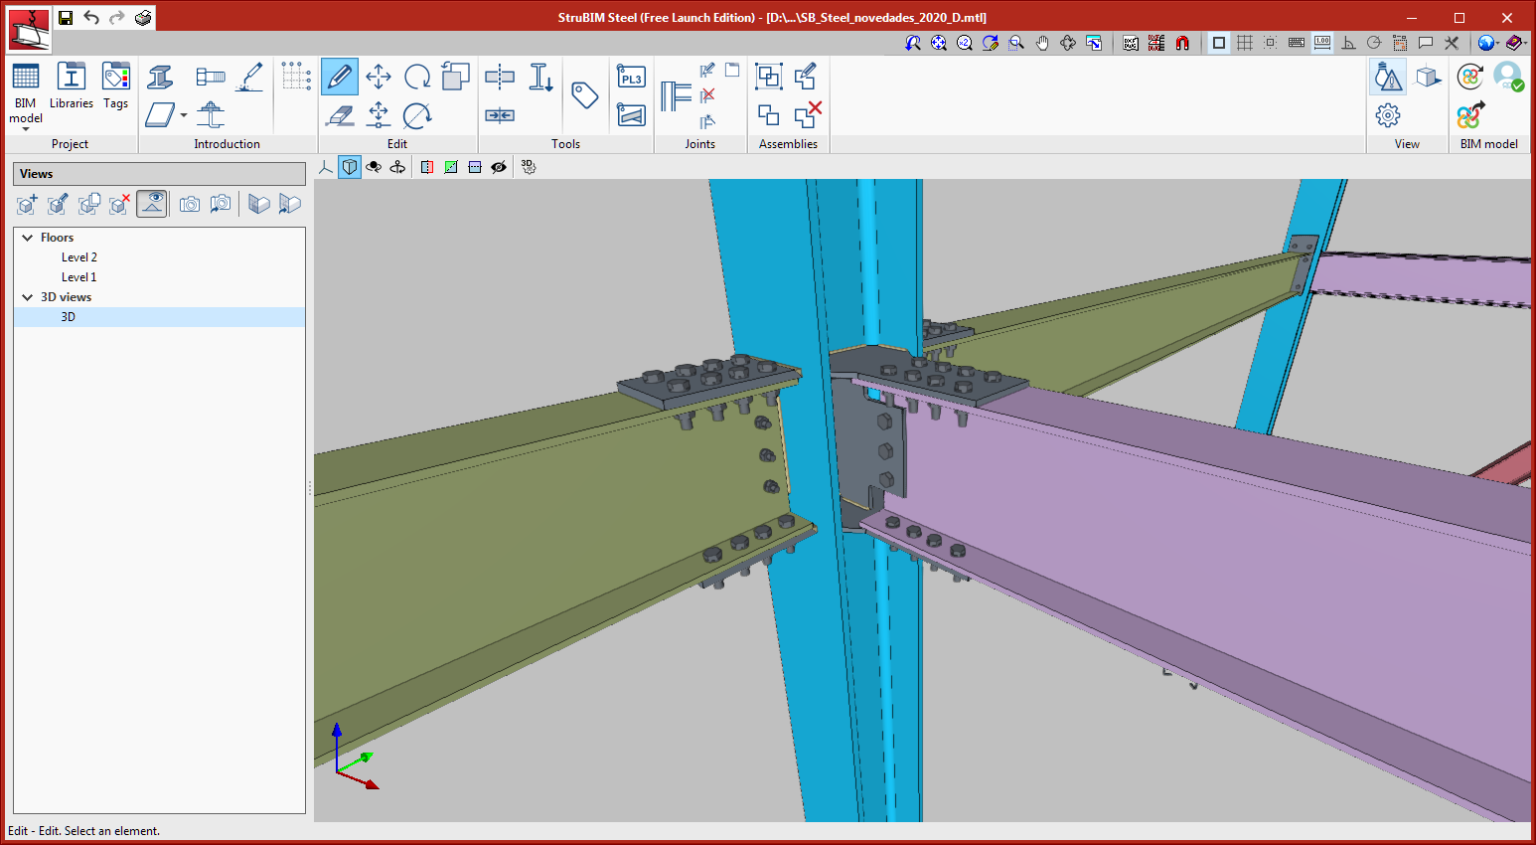Select the Erase tool
Screen dimensions: 1536x845
[339, 116]
